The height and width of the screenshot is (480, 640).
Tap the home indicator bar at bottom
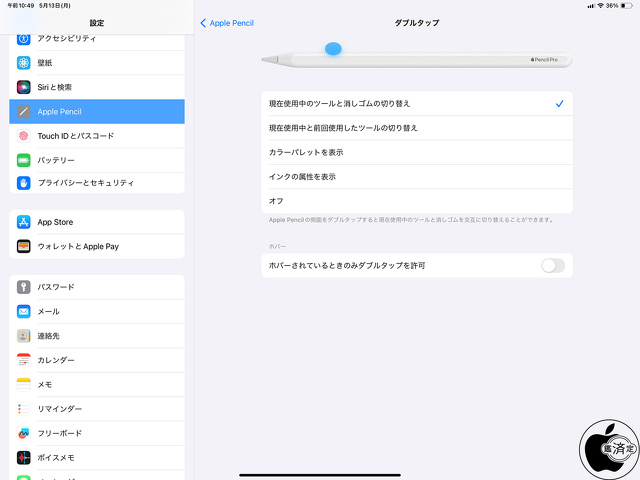pyautogui.click(x=320, y=475)
